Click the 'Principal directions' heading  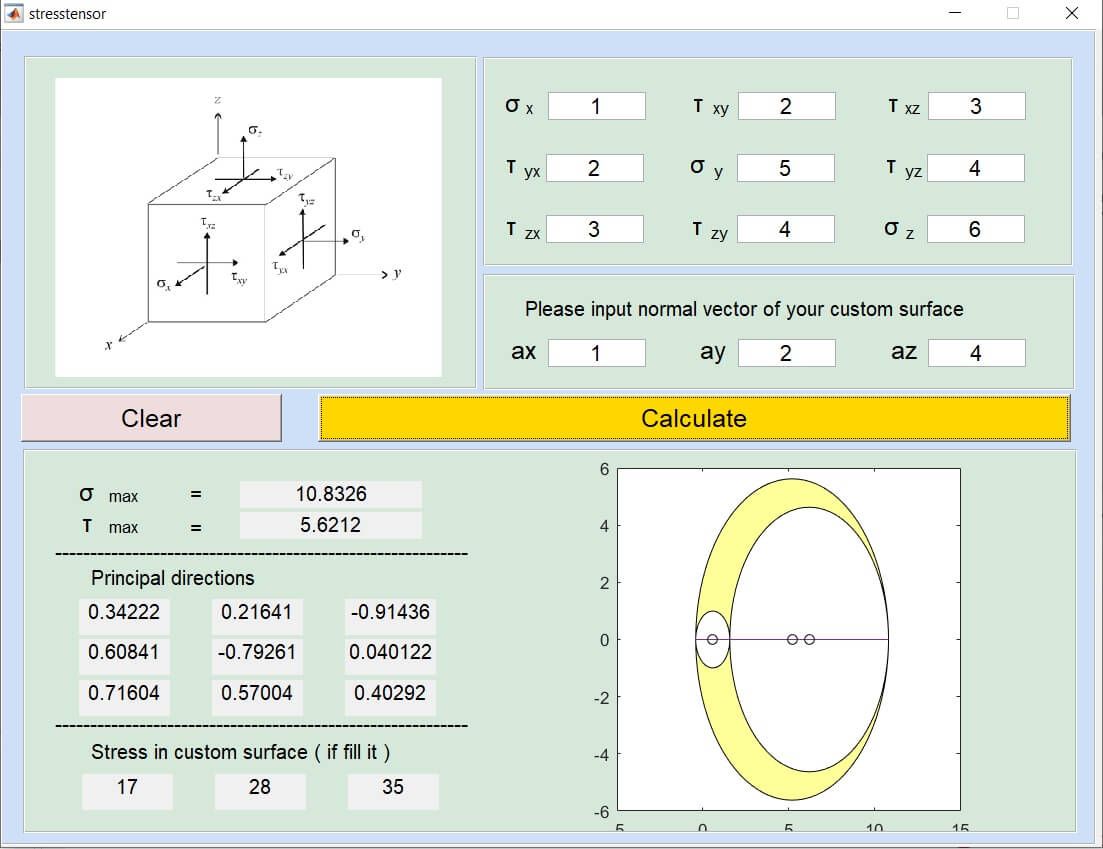tap(172, 578)
